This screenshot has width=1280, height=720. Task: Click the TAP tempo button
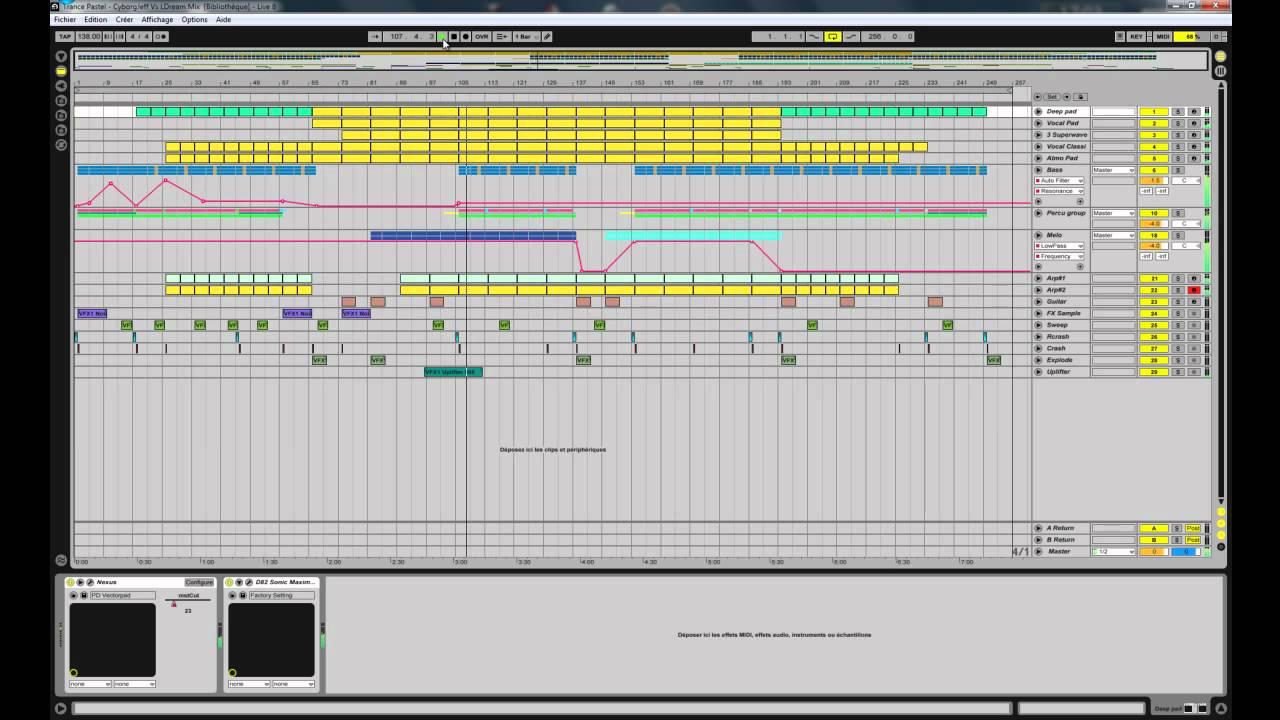[x=65, y=37]
